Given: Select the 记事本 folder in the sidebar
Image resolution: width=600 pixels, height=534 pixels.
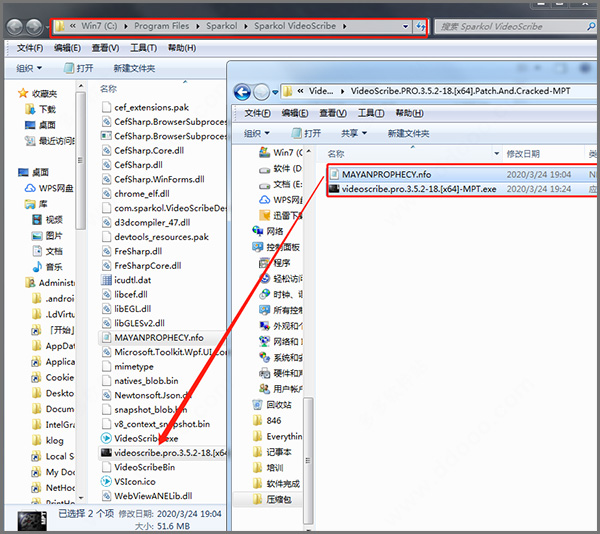Looking at the screenshot, I should pos(272,452).
